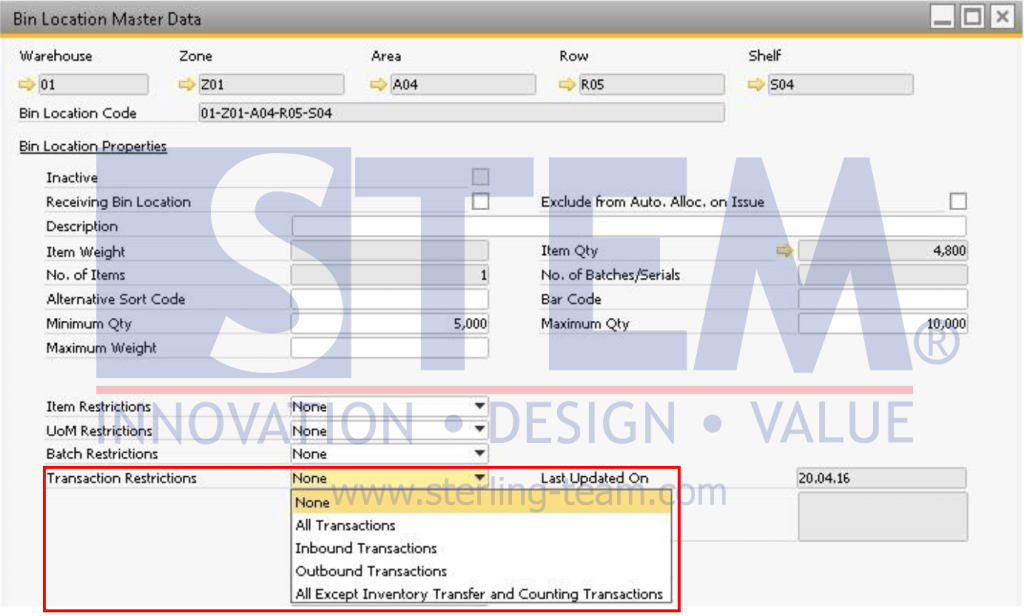Open the Item Qty link arrow
1024x616 pixels.
(784, 250)
